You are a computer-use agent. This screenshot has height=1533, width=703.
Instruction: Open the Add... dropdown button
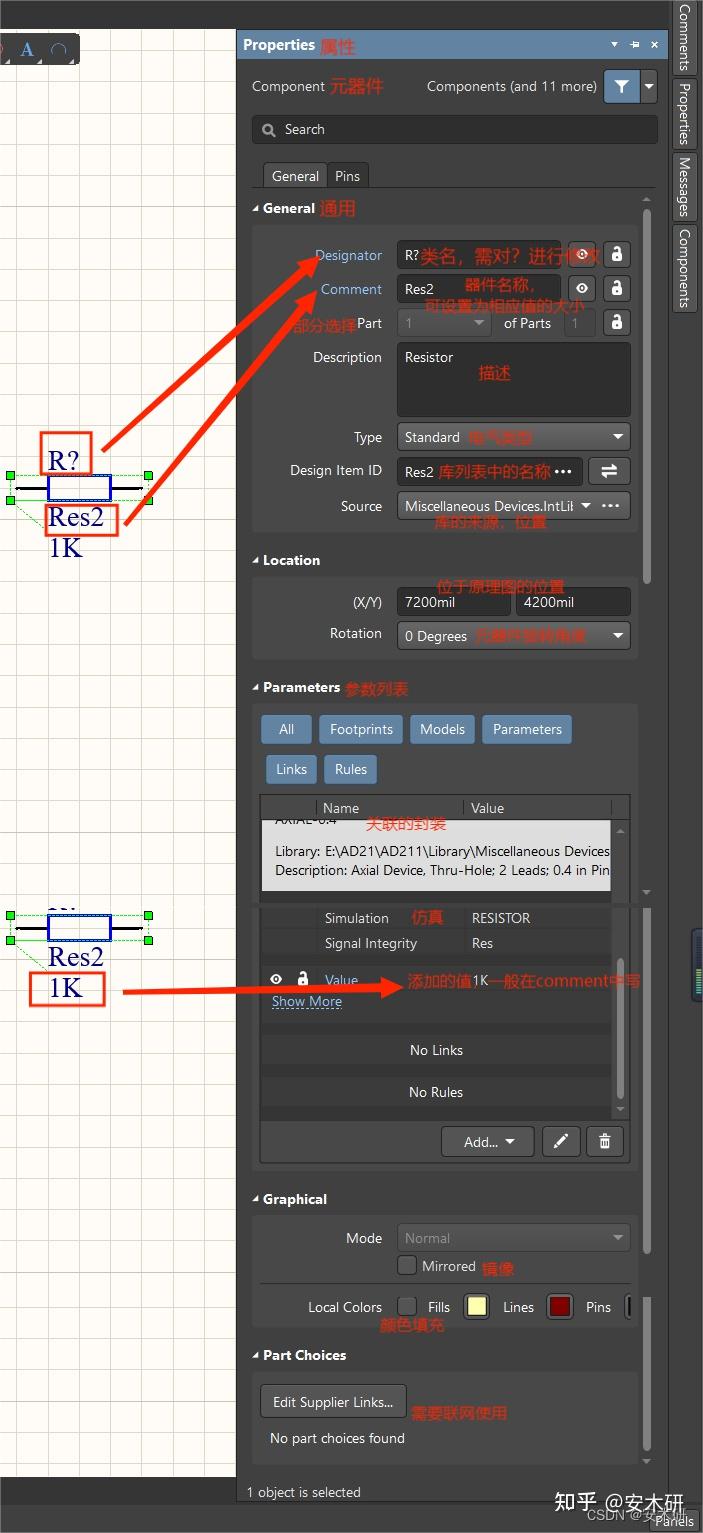coord(490,1141)
